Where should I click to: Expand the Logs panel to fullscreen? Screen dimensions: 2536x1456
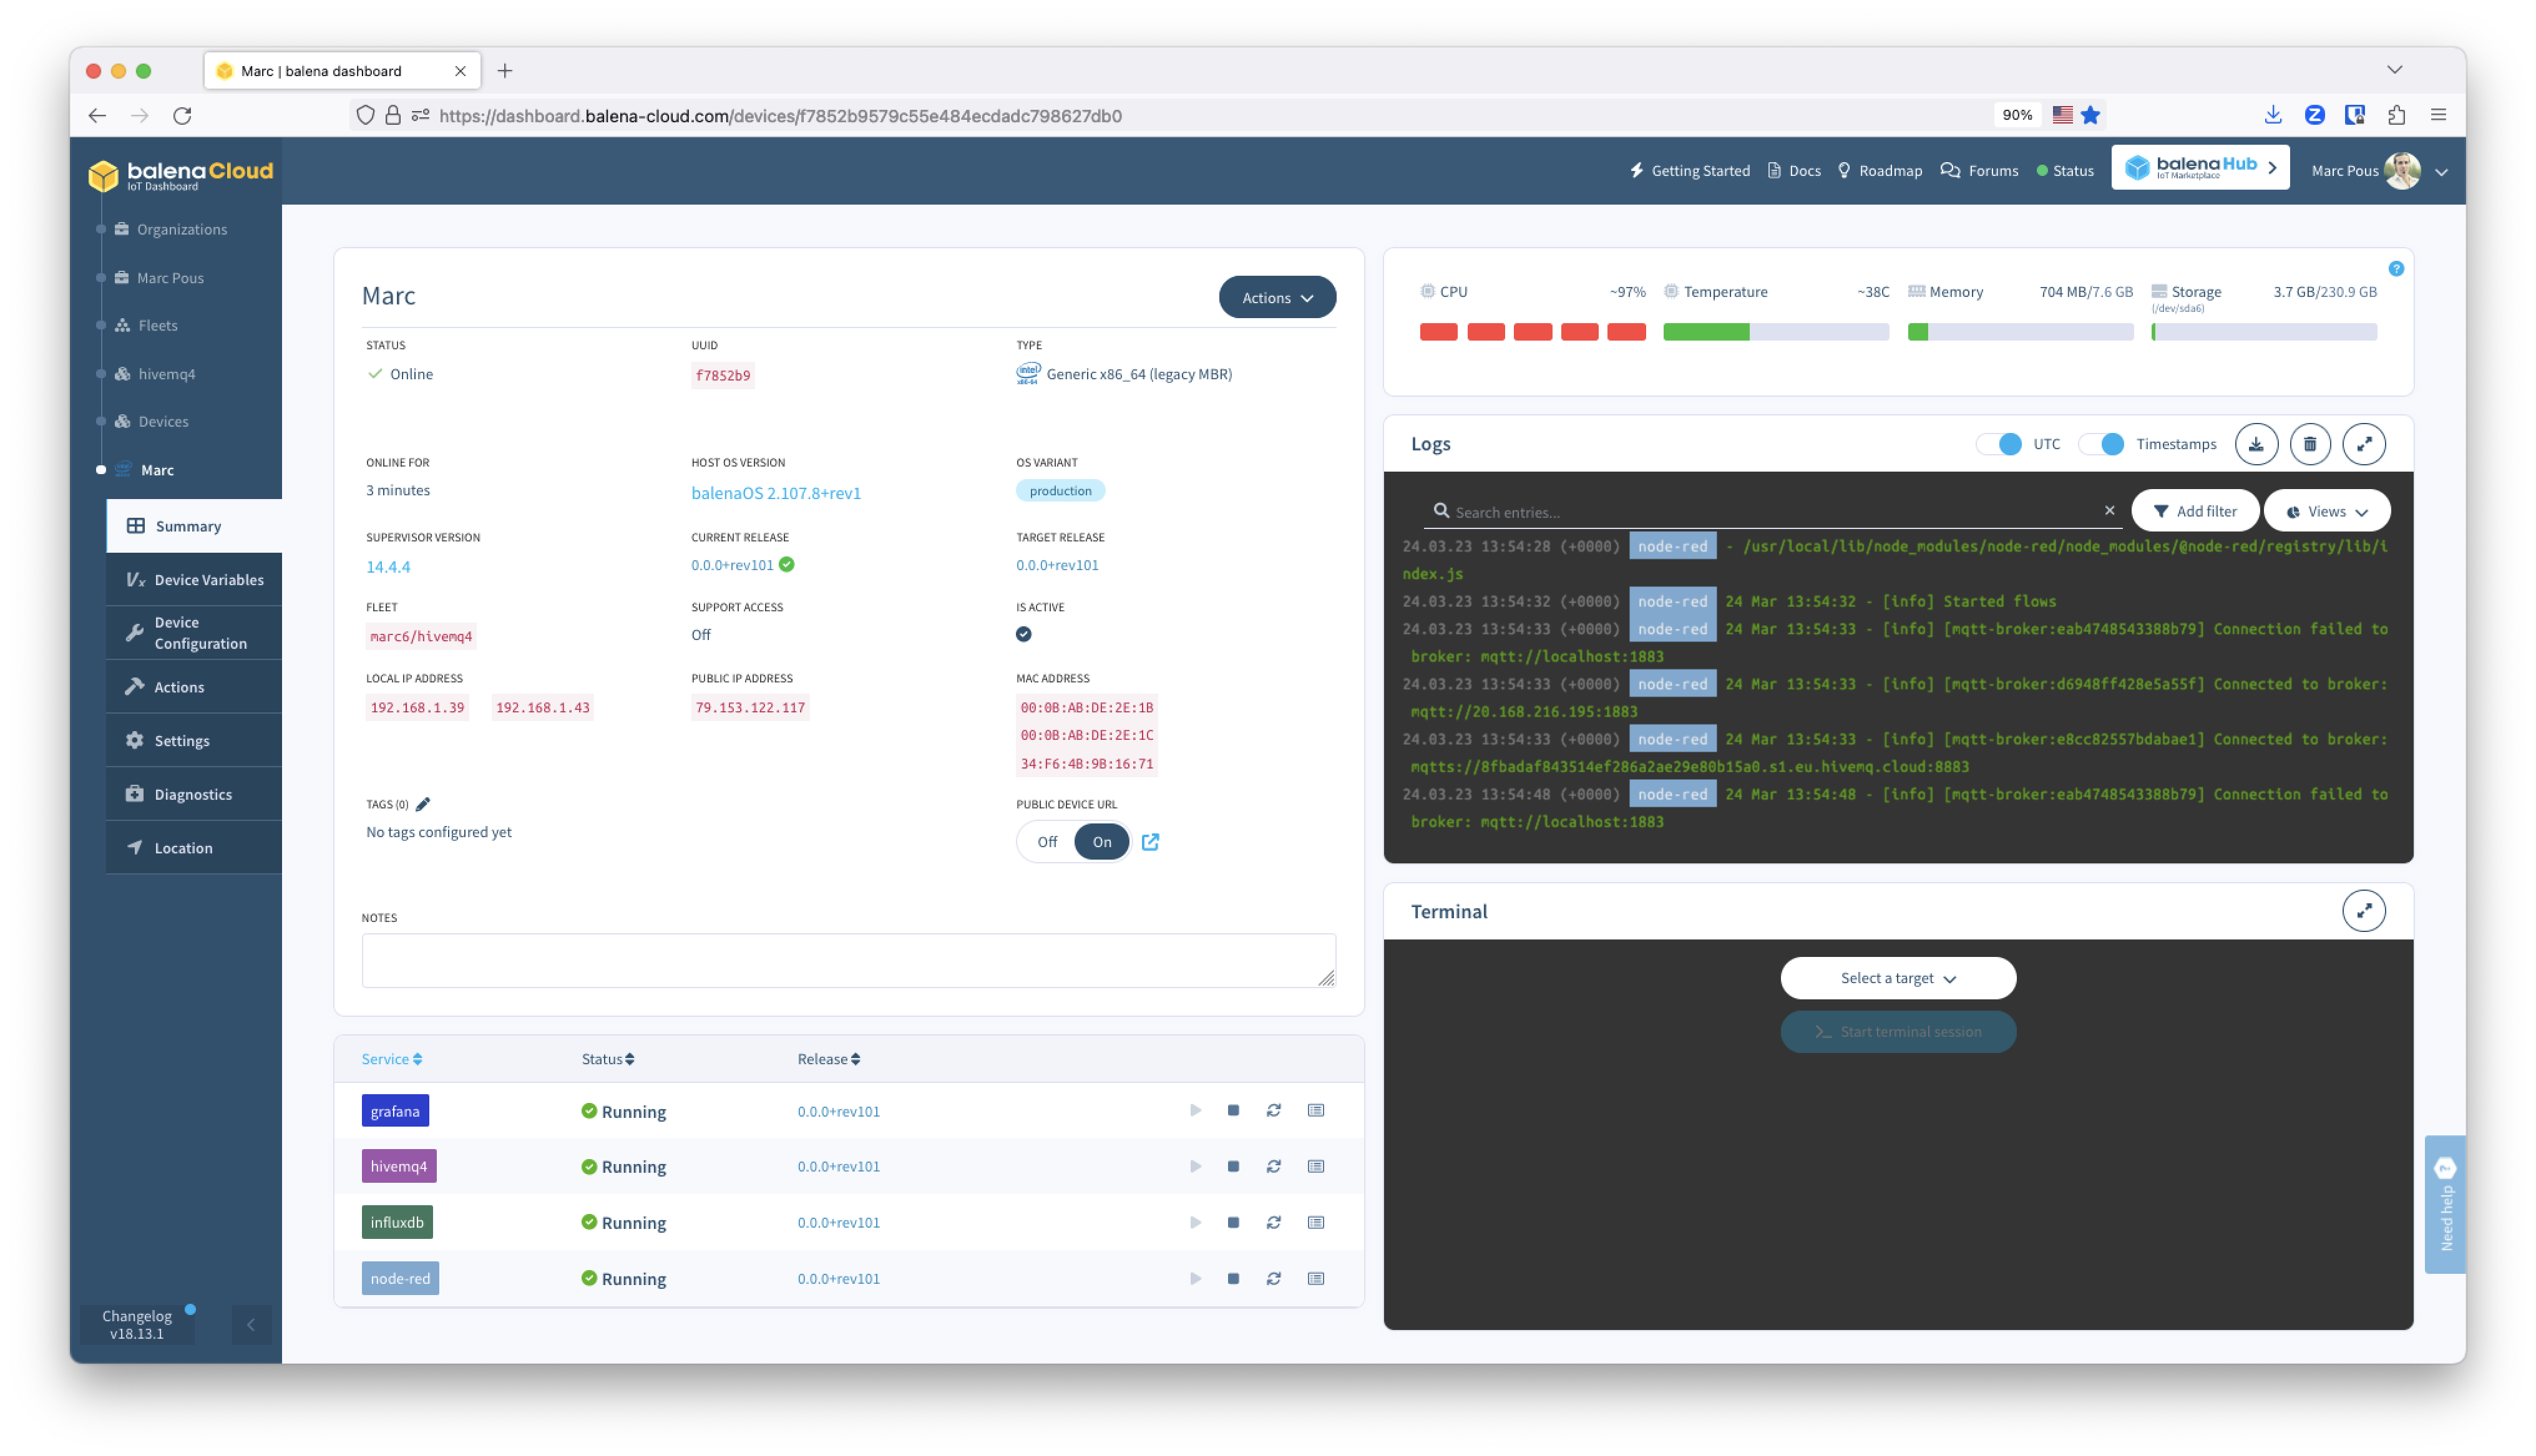coord(2364,443)
